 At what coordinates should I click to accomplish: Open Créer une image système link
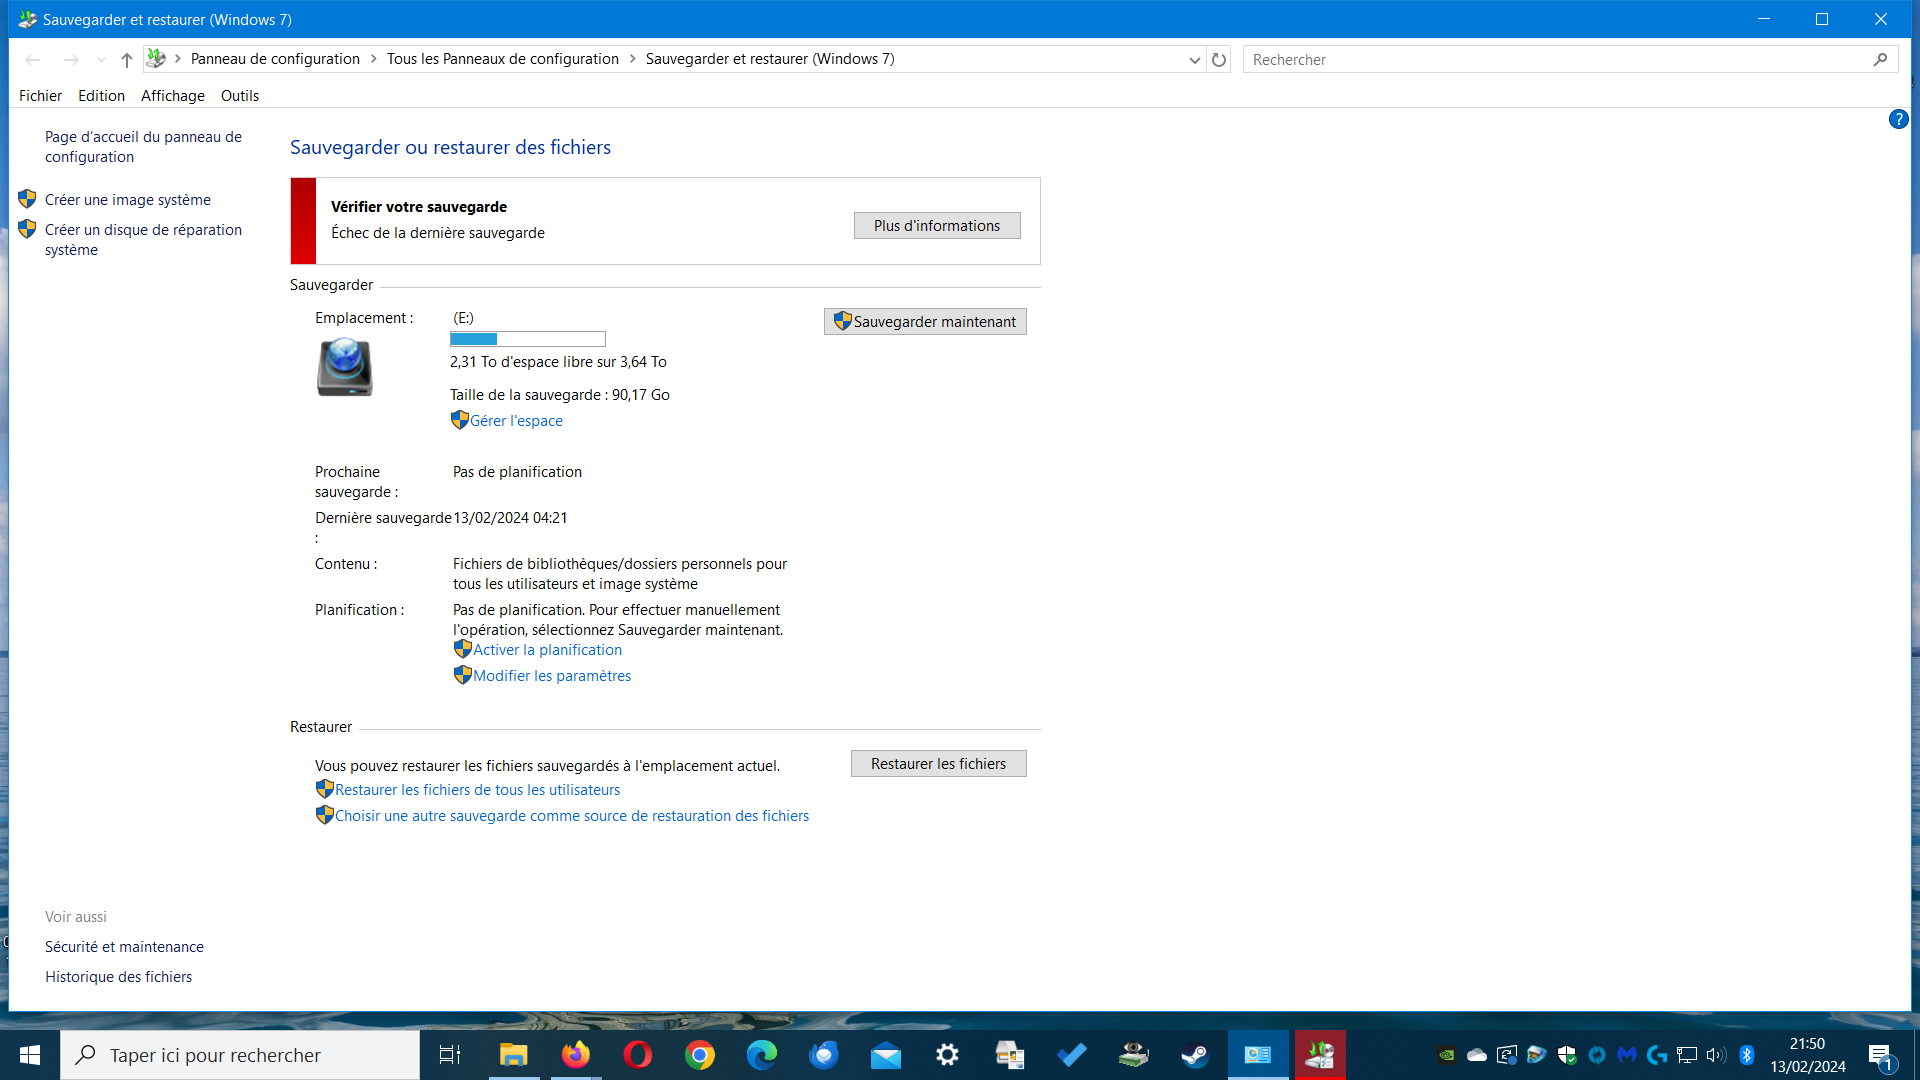pos(128,200)
